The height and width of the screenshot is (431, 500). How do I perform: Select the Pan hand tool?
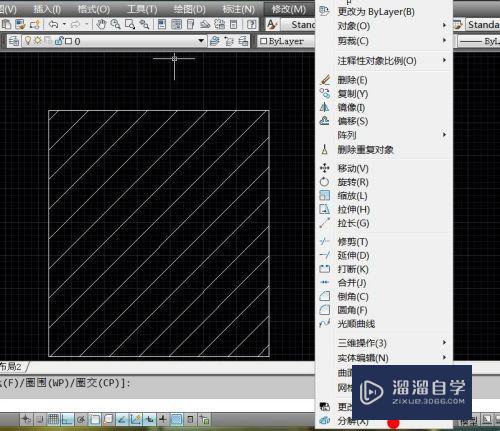pyautogui.click(x=101, y=24)
